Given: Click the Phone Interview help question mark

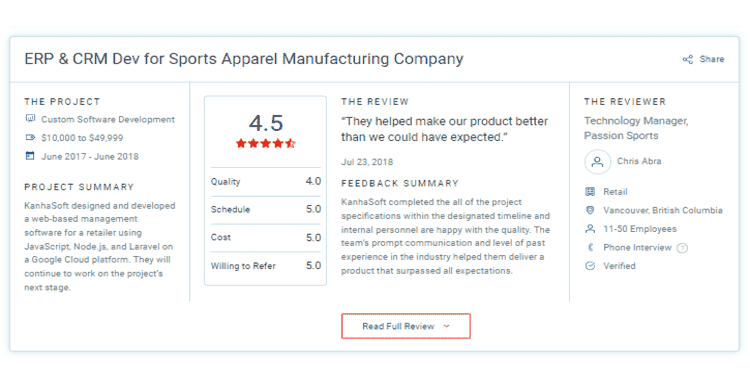Looking at the screenshot, I should [683, 248].
